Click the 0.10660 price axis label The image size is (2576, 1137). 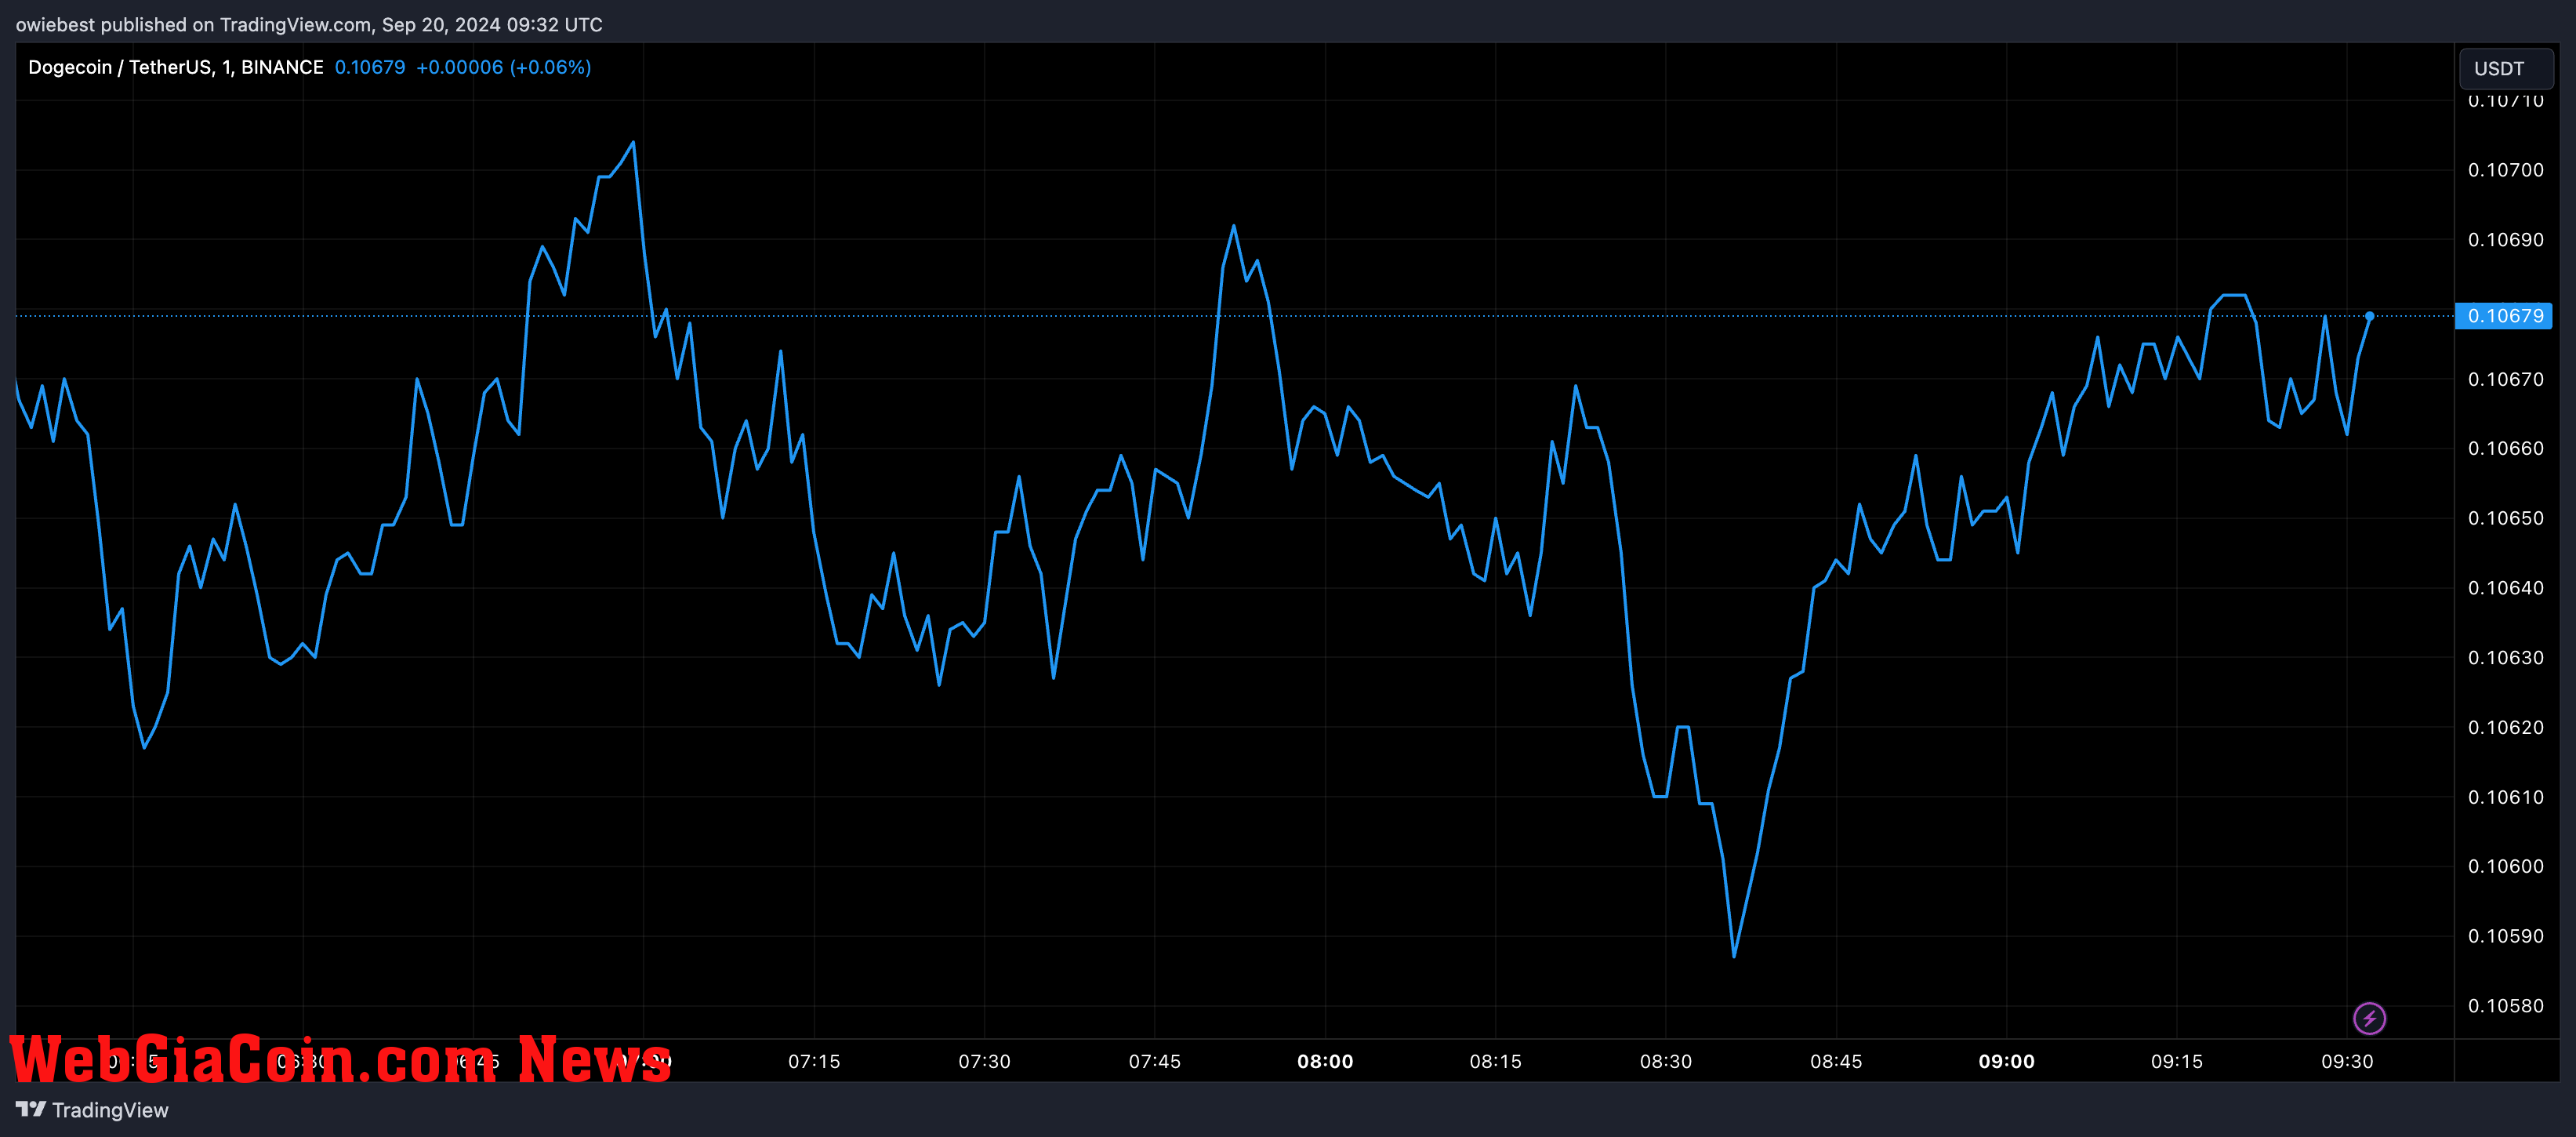pos(2505,448)
